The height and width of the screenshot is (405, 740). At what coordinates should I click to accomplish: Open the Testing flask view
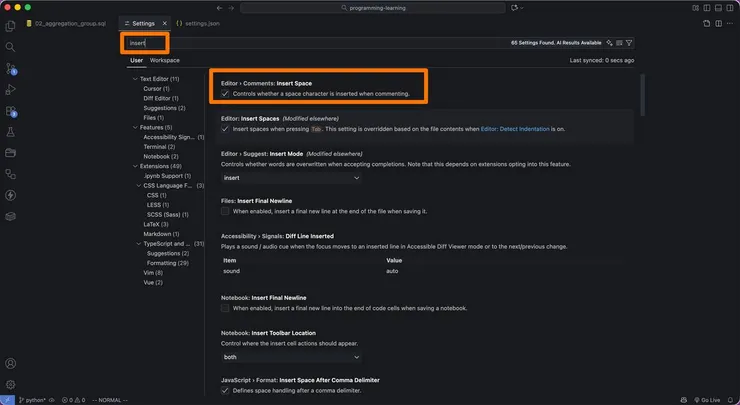pos(10,132)
